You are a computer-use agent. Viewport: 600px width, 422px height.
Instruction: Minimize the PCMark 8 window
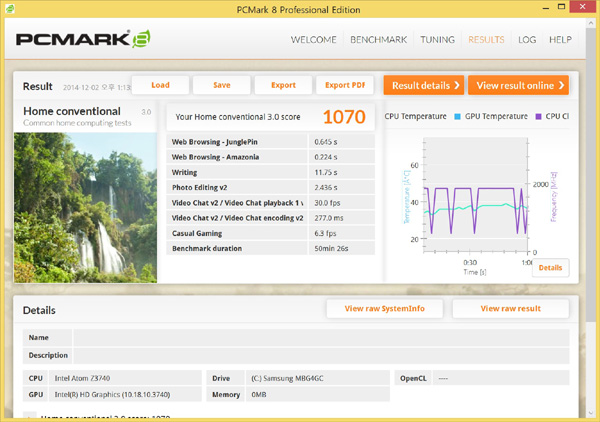pyautogui.click(x=546, y=7)
